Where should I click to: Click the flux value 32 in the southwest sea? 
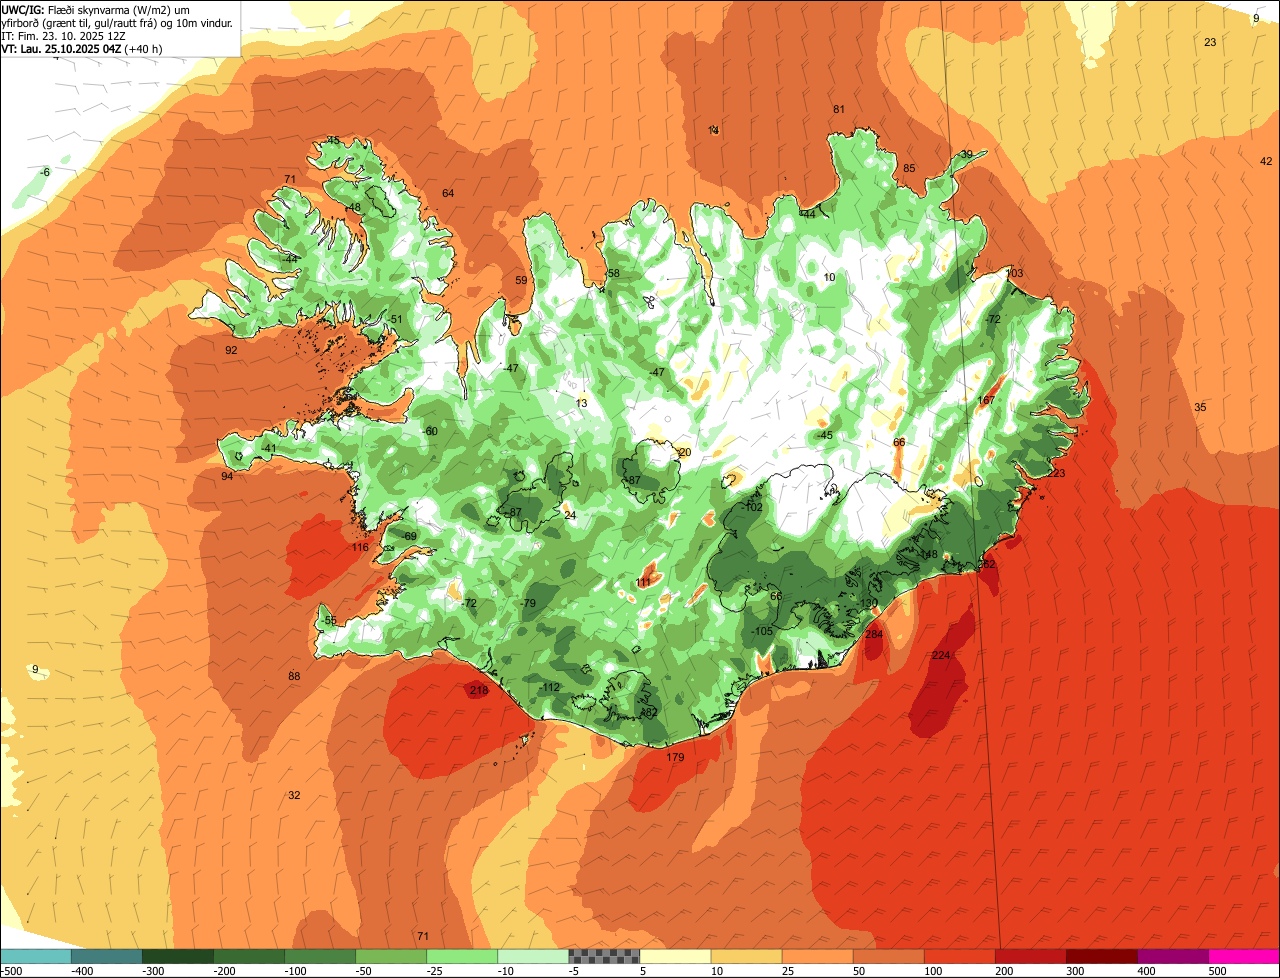point(294,795)
